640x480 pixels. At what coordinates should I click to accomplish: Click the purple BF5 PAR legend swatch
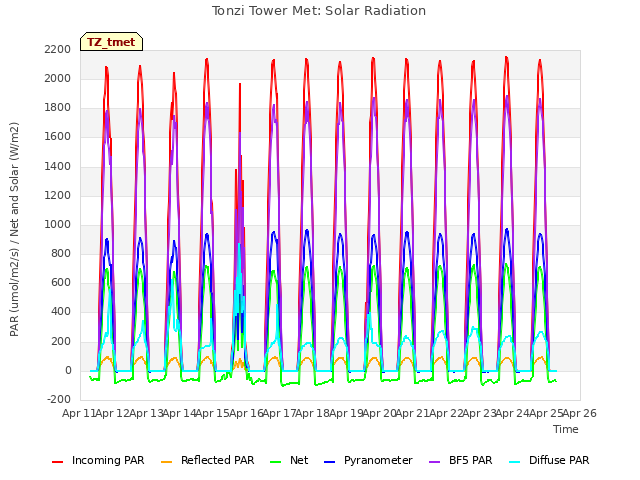pos(435,462)
